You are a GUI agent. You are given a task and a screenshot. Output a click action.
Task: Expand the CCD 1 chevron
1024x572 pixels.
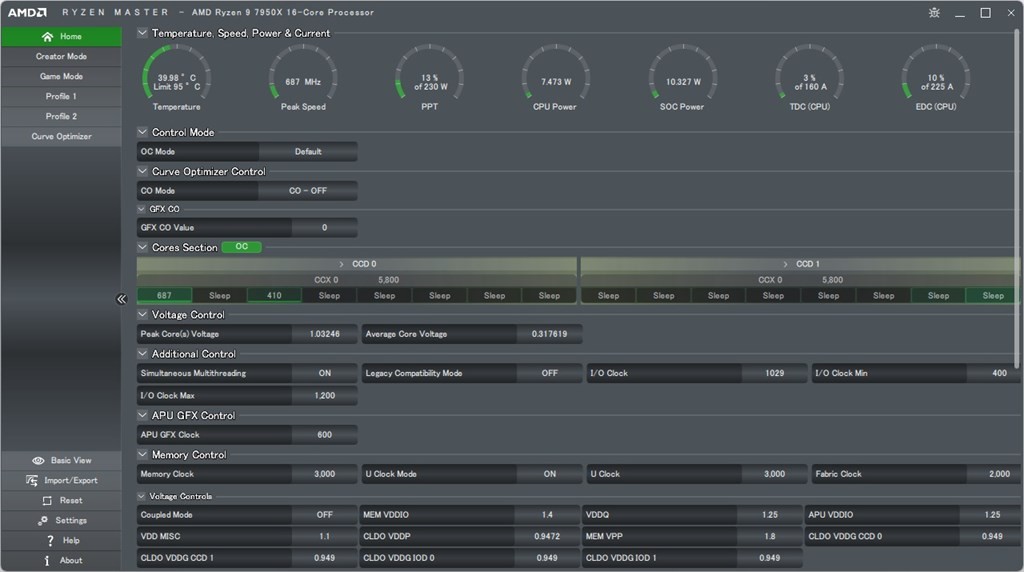tap(786, 264)
